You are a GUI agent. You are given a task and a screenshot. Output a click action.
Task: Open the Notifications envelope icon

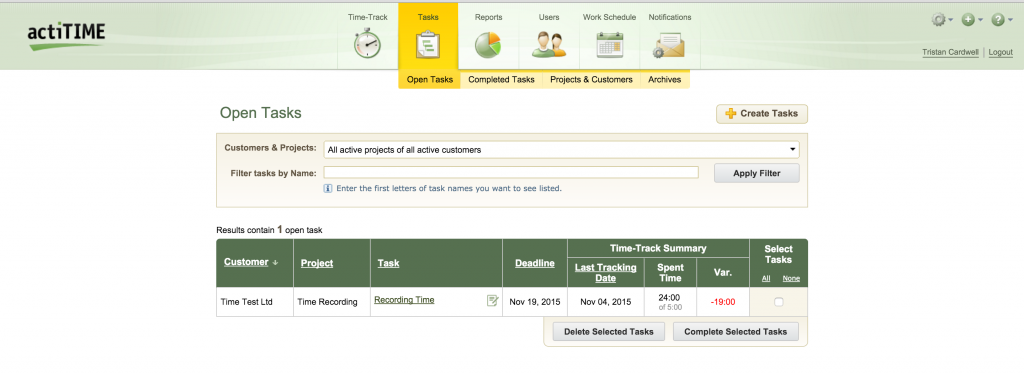pyautogui.click(x=669, y=46)
